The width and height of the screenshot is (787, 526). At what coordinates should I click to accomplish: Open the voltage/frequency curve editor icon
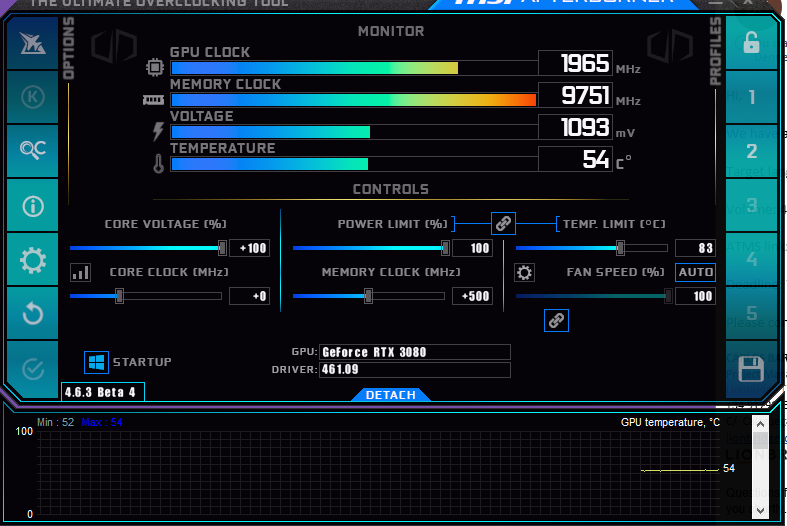point(80,273)
